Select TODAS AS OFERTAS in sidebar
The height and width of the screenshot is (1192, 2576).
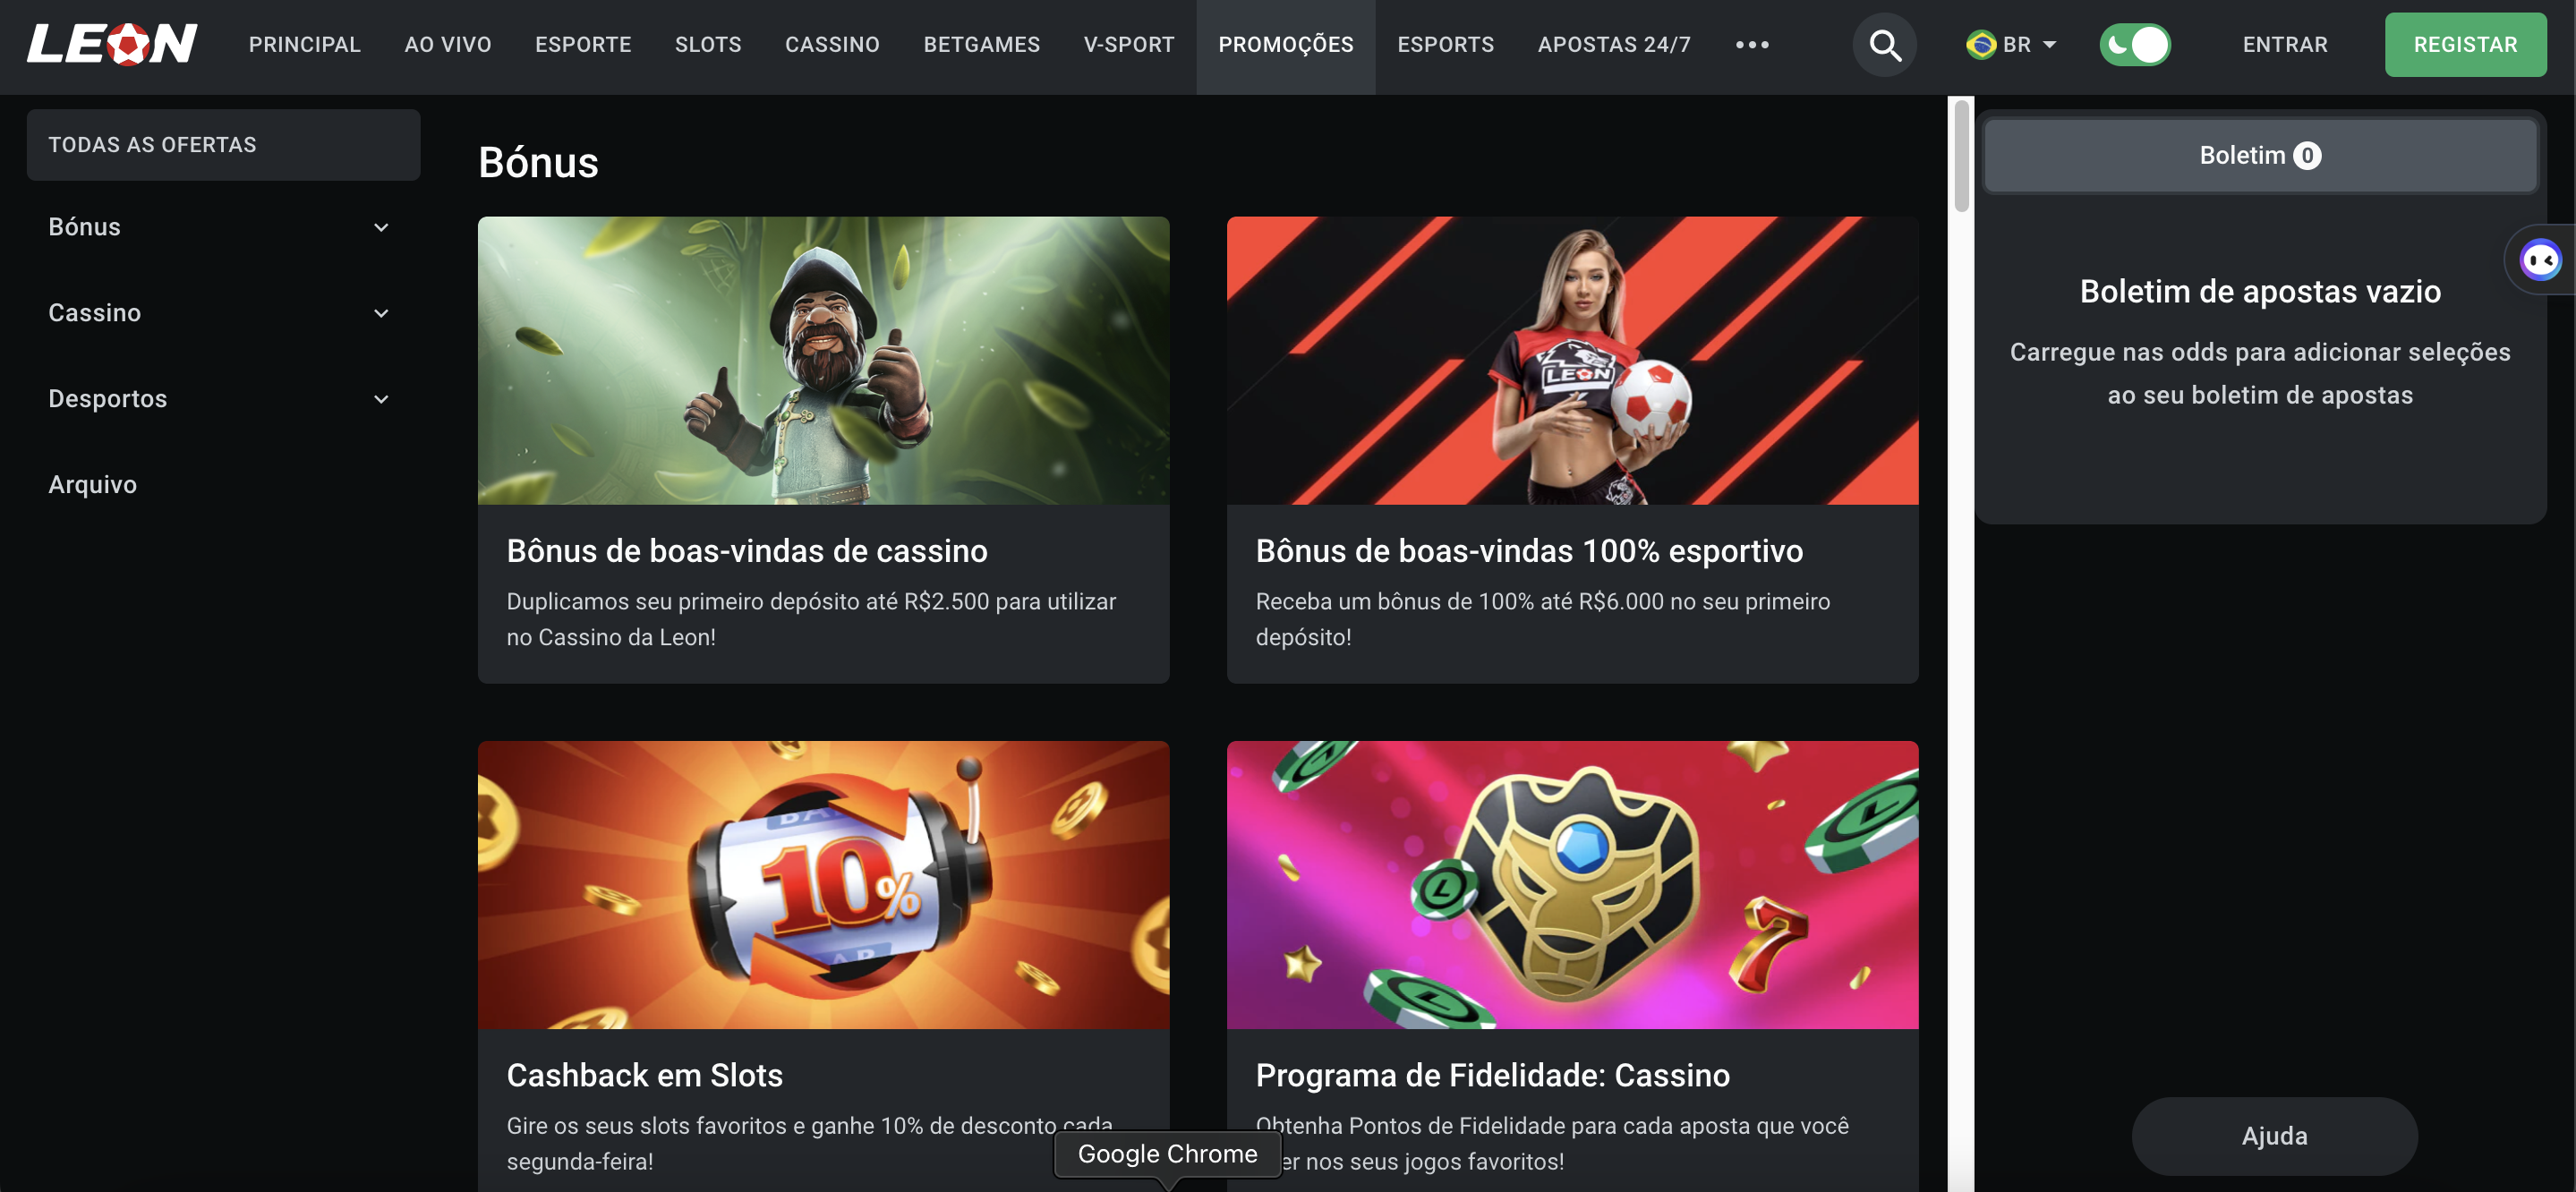click(x=223, y=145)
